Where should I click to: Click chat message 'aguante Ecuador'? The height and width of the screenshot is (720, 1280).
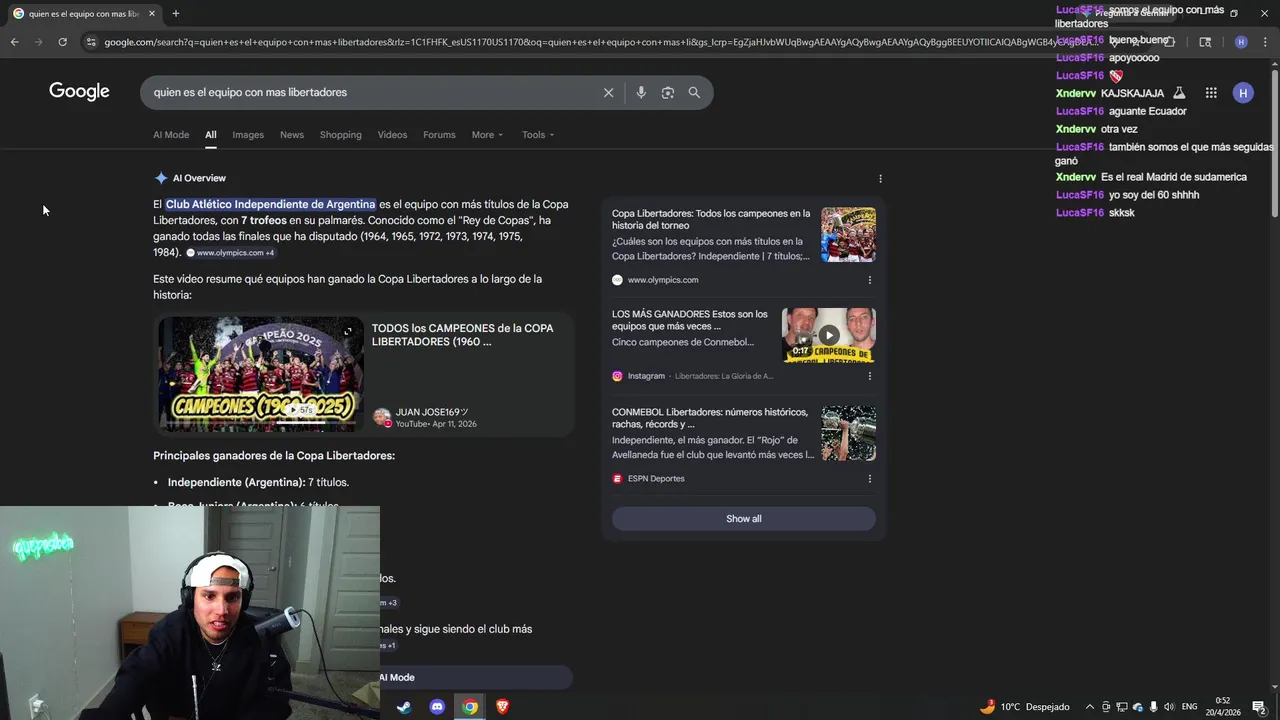point(1148,111)
